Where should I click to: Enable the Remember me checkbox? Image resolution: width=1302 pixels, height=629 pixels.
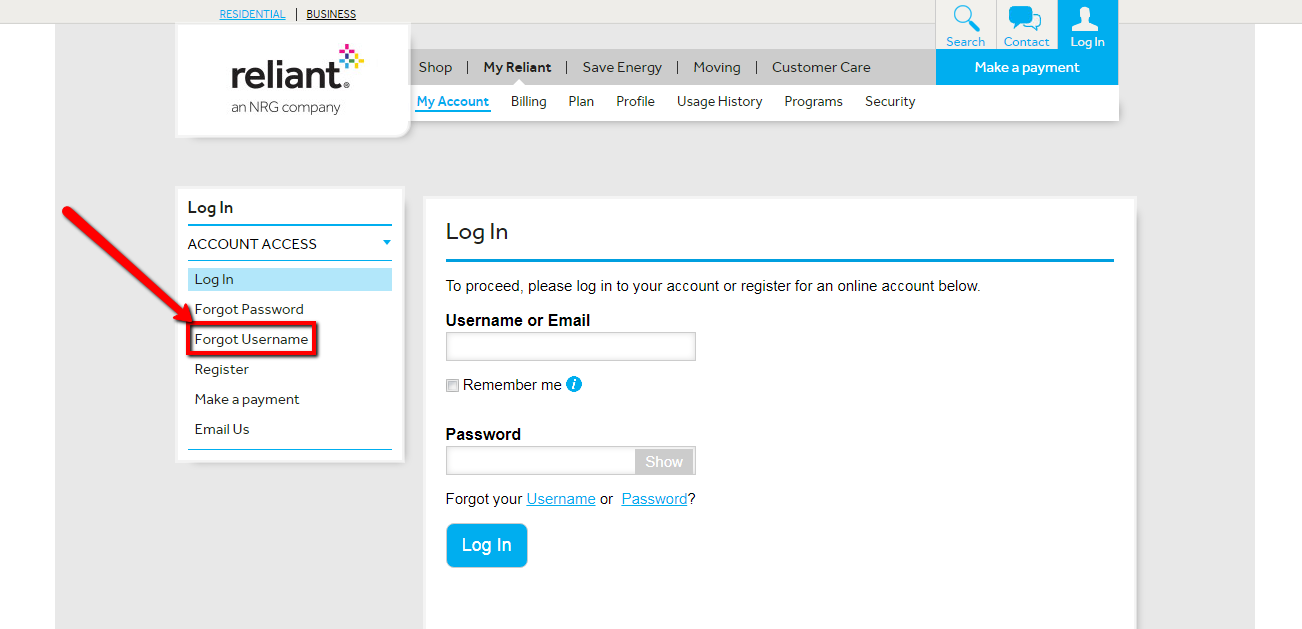[x=452, y=385]
